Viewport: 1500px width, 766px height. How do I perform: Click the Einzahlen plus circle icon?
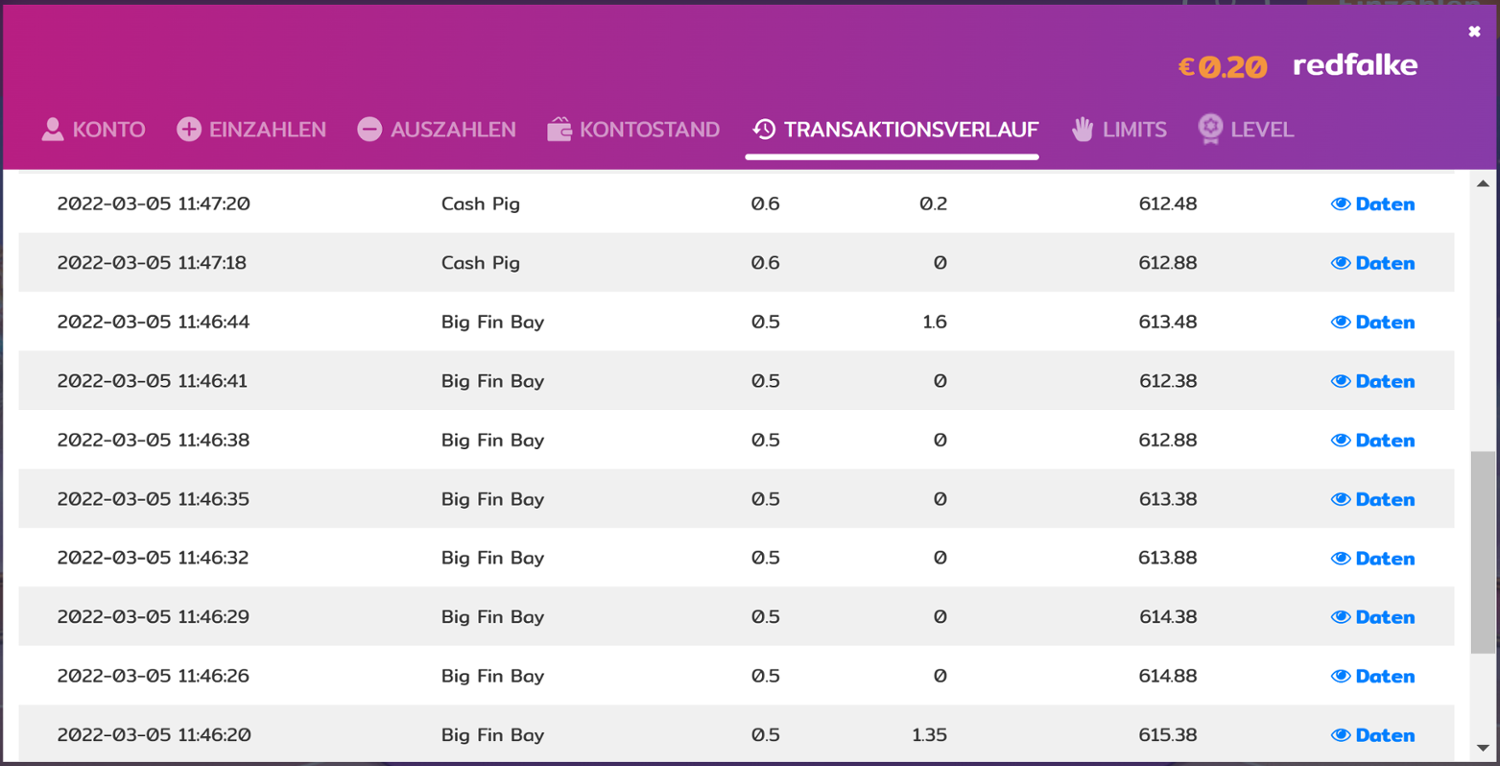tap(189, 129)
